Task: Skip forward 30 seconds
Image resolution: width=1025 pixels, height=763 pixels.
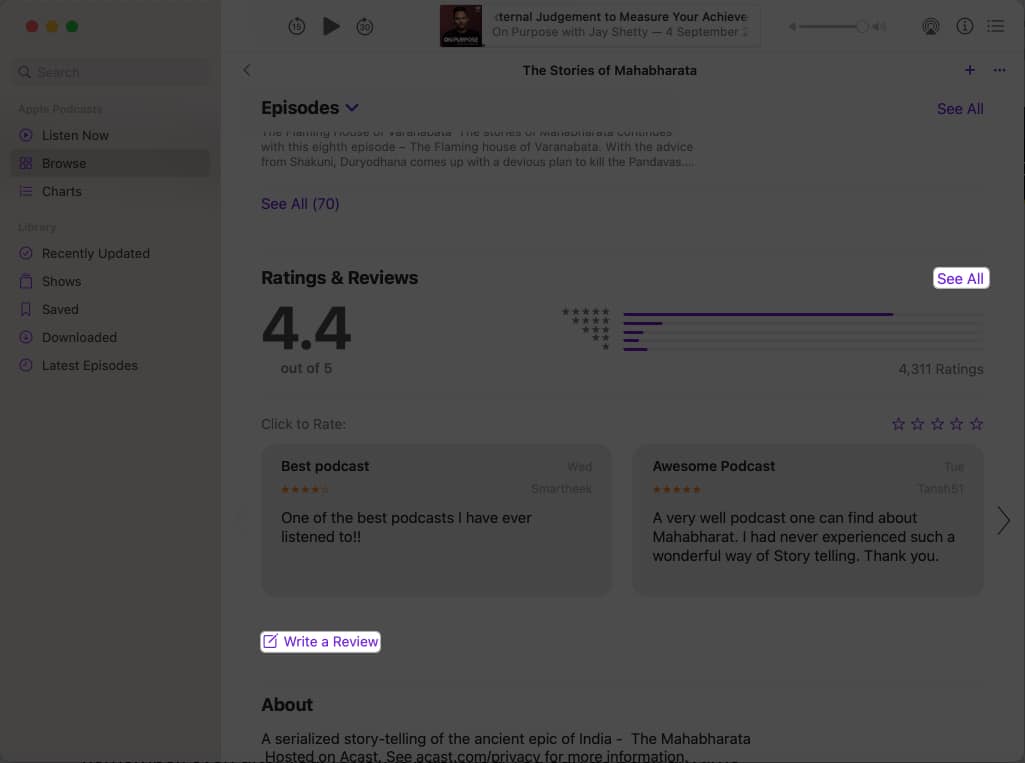Action: [x=365, y=27]
